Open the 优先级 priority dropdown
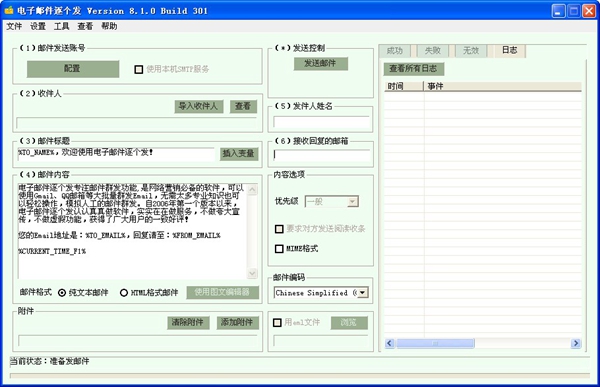600x387 pixels. pyautogui.click(x=352, y=201)
